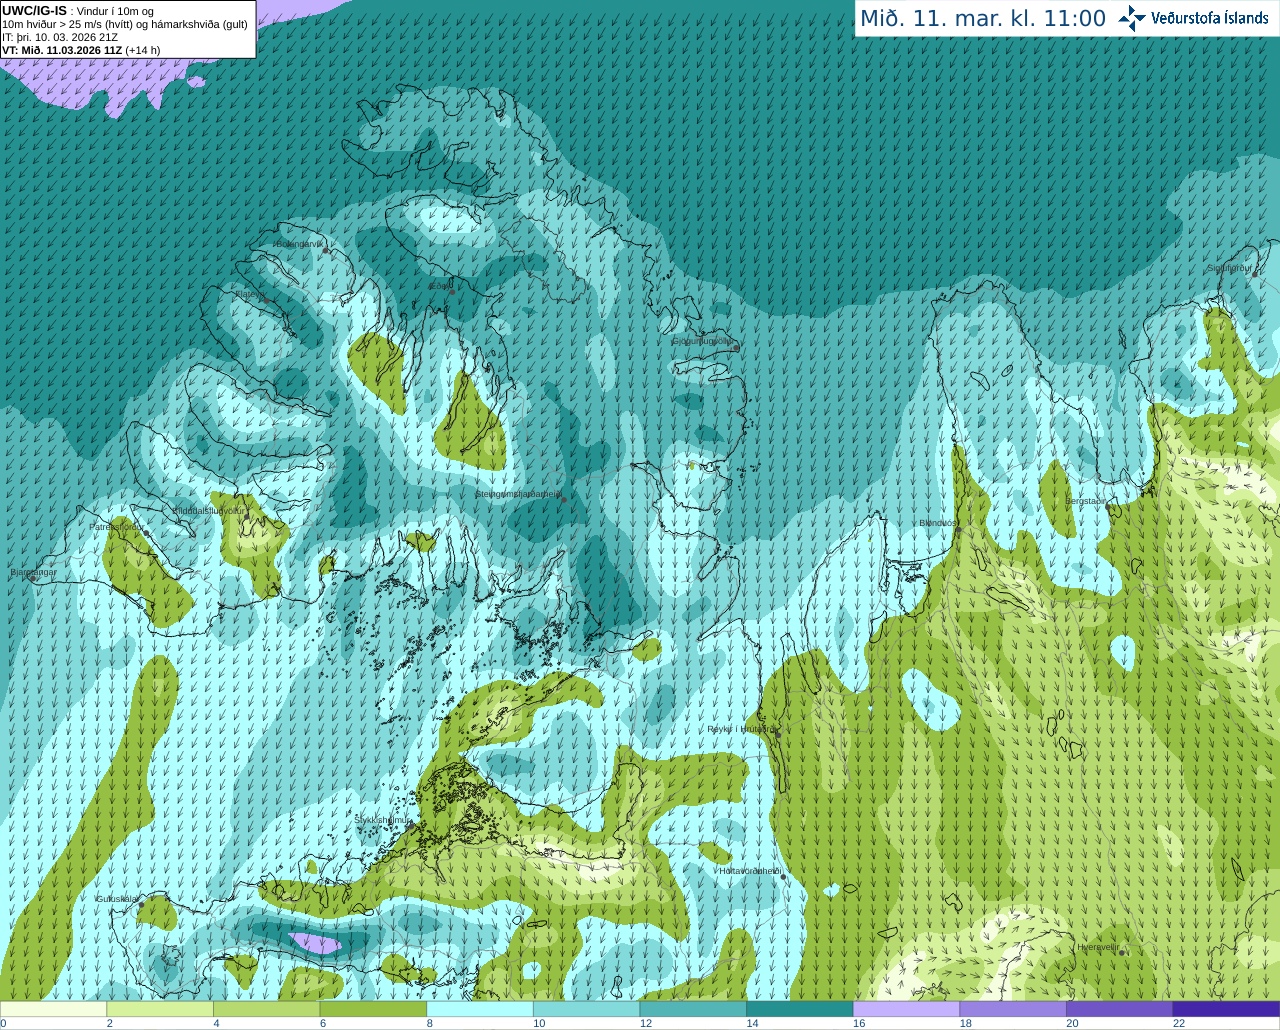Image resolution: width=1280 pixels, height=1030 pixels.
Task: Click the 'VT: Mið. 11.03.2026 11Z' valid time
Action: pos(61,50)
